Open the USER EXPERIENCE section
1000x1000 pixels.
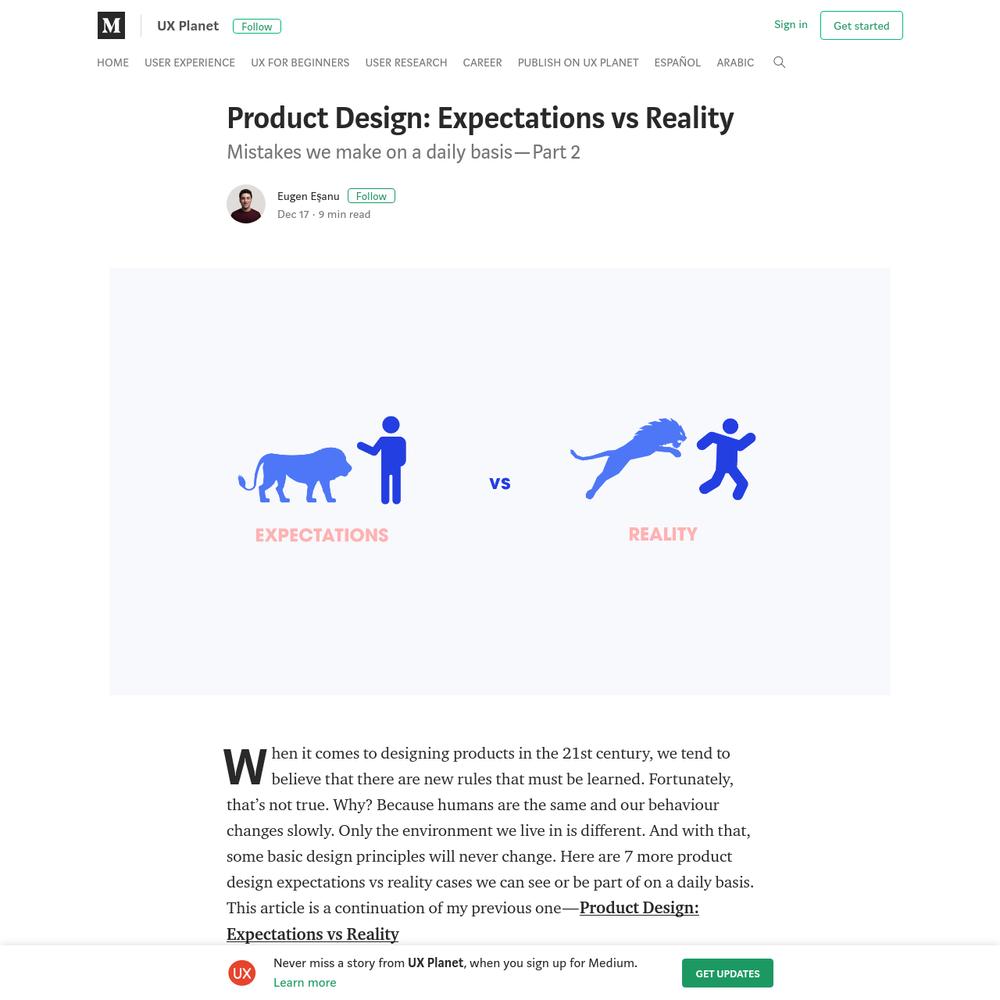click(189, 62)
